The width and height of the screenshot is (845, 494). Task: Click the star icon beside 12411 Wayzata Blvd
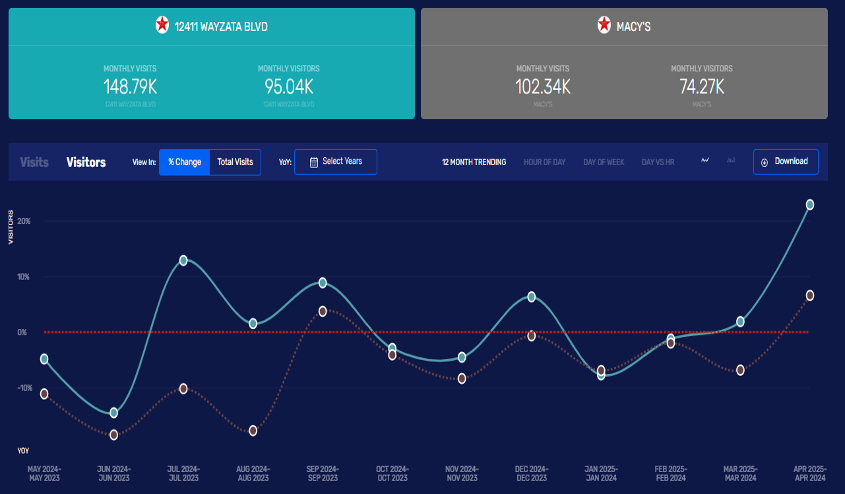pyautogui.click(x=162, y=25)
